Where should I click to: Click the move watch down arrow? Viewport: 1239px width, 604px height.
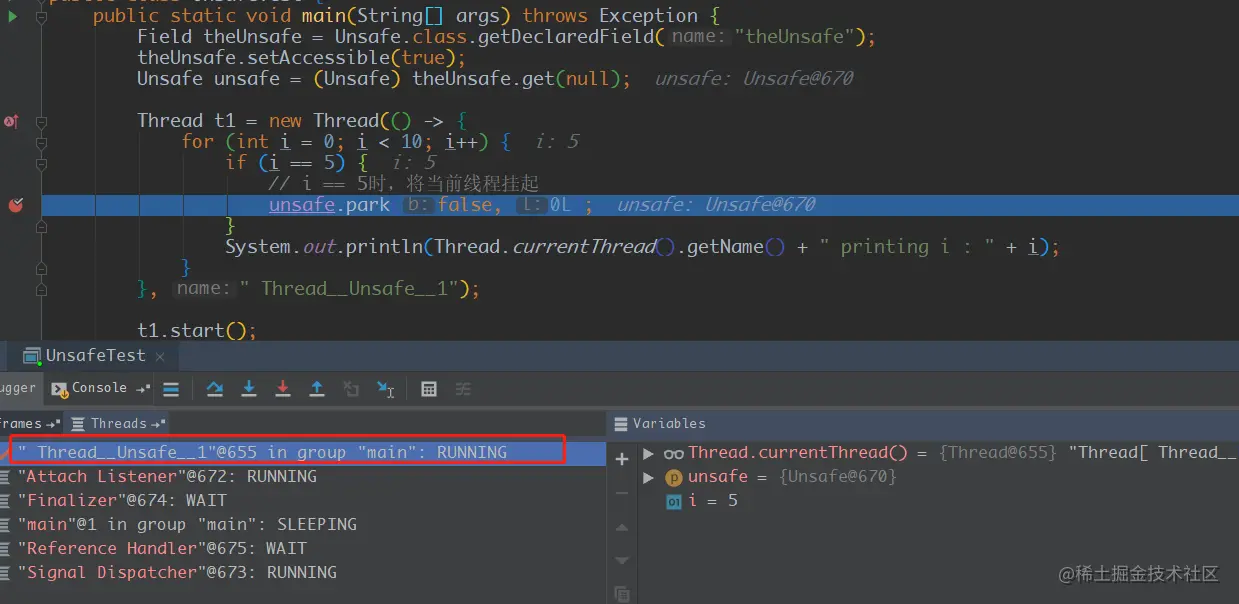point(621,560)
